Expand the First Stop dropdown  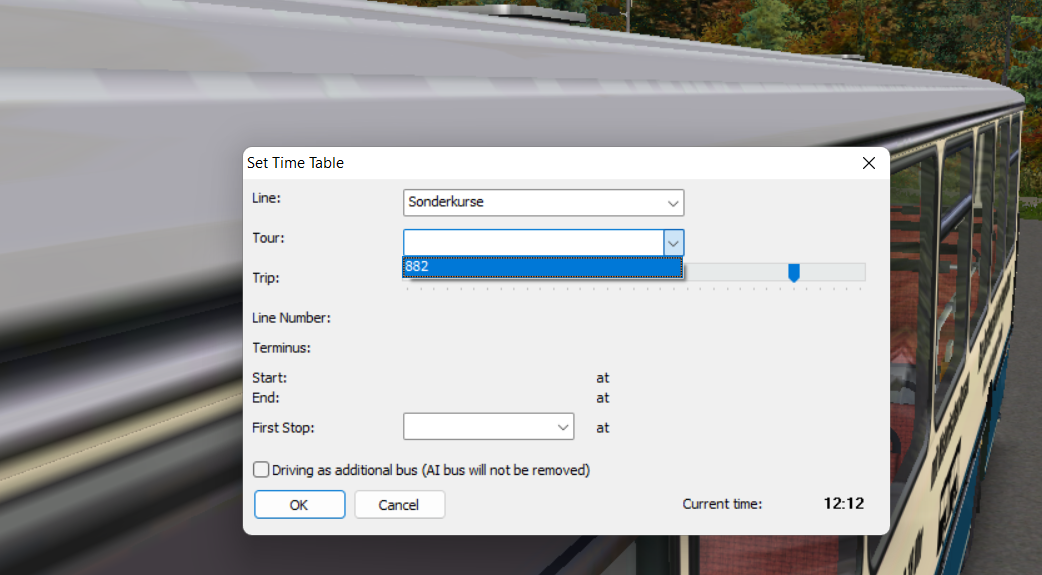pos(563,427)
